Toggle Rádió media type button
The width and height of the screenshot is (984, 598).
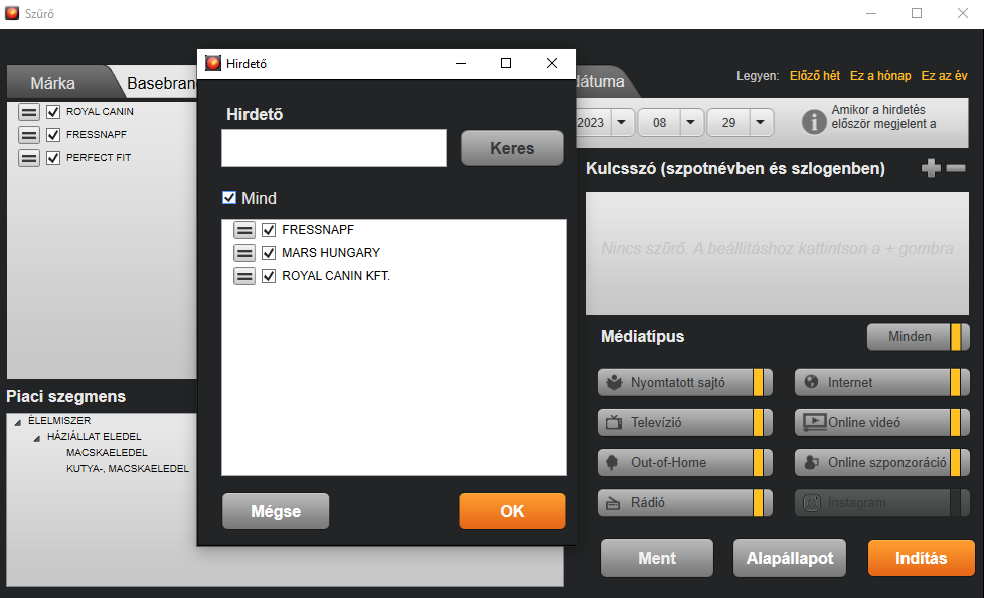685,503
